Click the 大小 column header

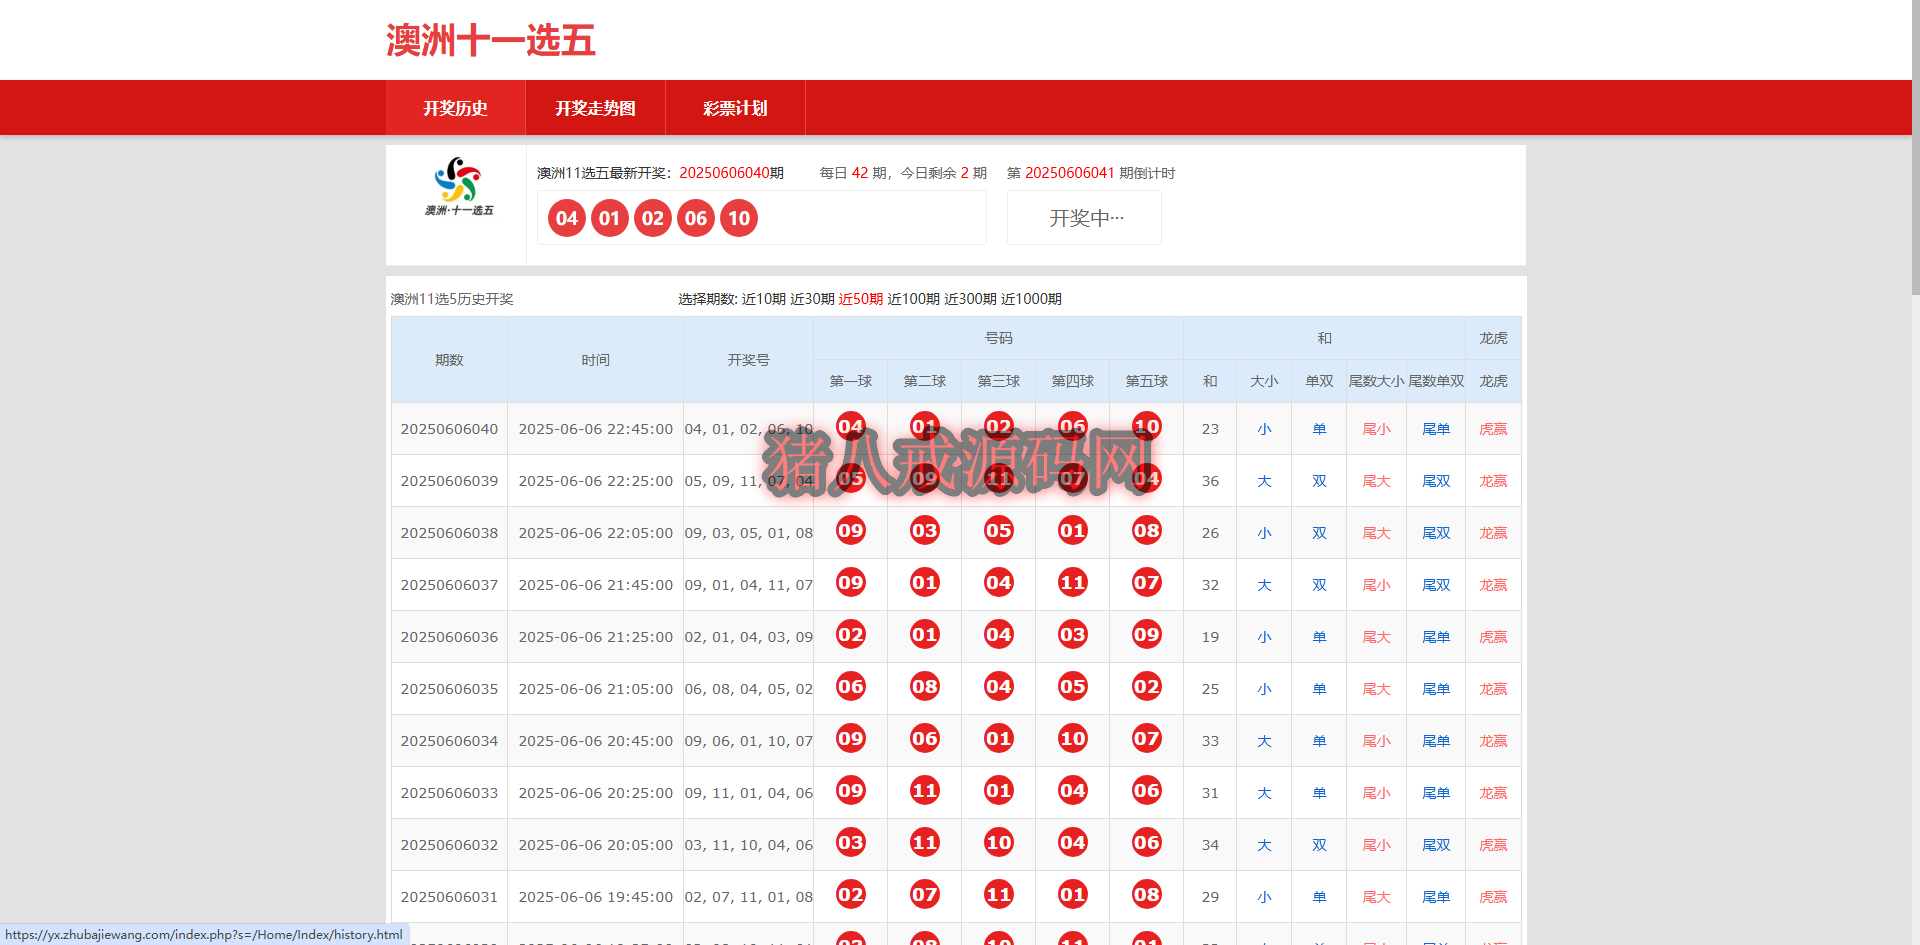click(1264, 381)
